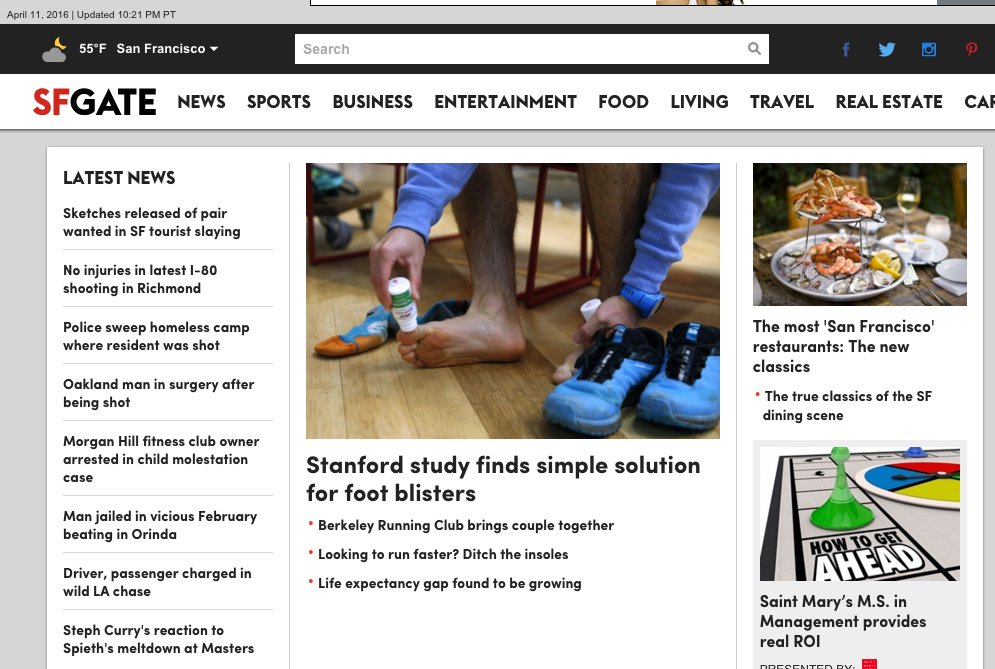View the foot blister runner photo

click(x=513, y=301)
